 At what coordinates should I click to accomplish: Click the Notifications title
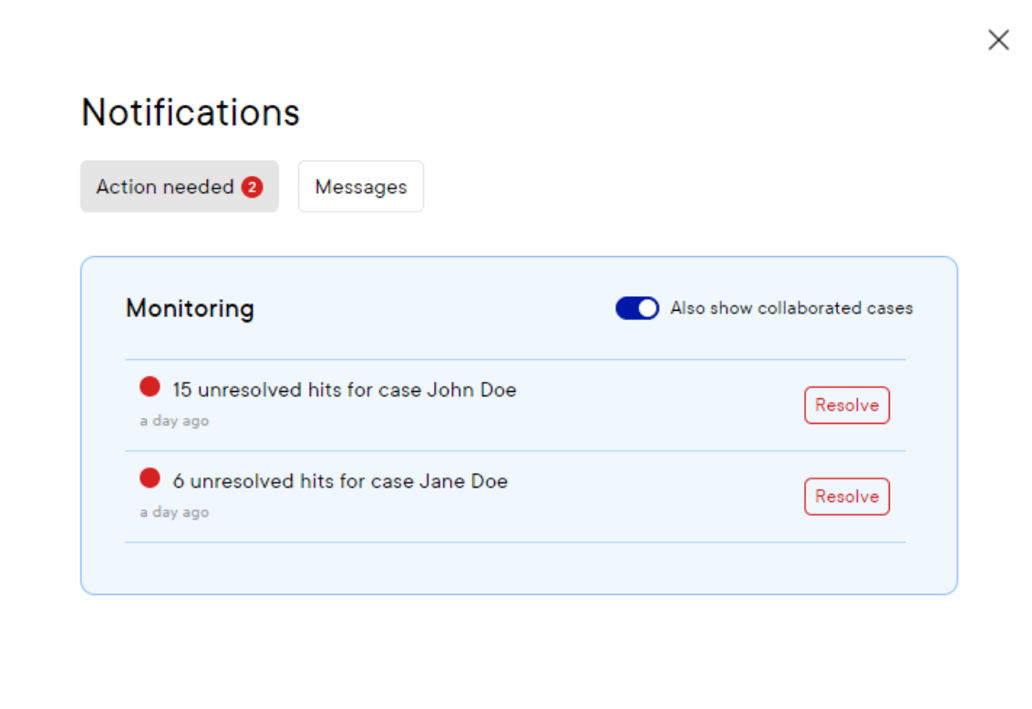[x=189, y=112]
